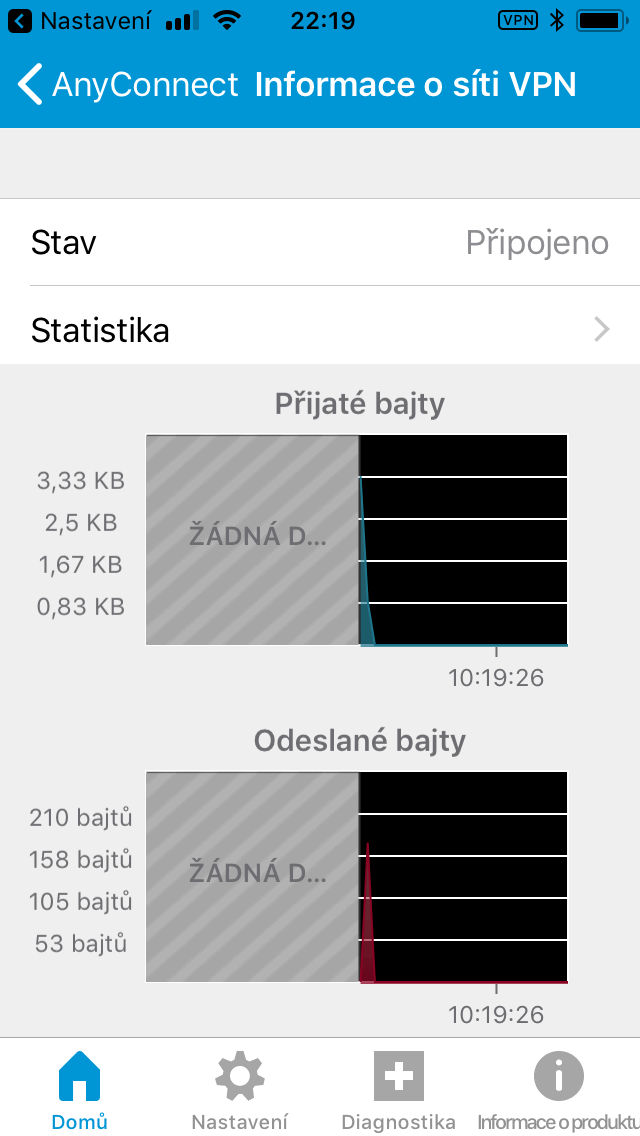640x1136 pixels.
Task: Open the Nastavení gear icon
Action: pyautogui.click(x=240, y=1077)
